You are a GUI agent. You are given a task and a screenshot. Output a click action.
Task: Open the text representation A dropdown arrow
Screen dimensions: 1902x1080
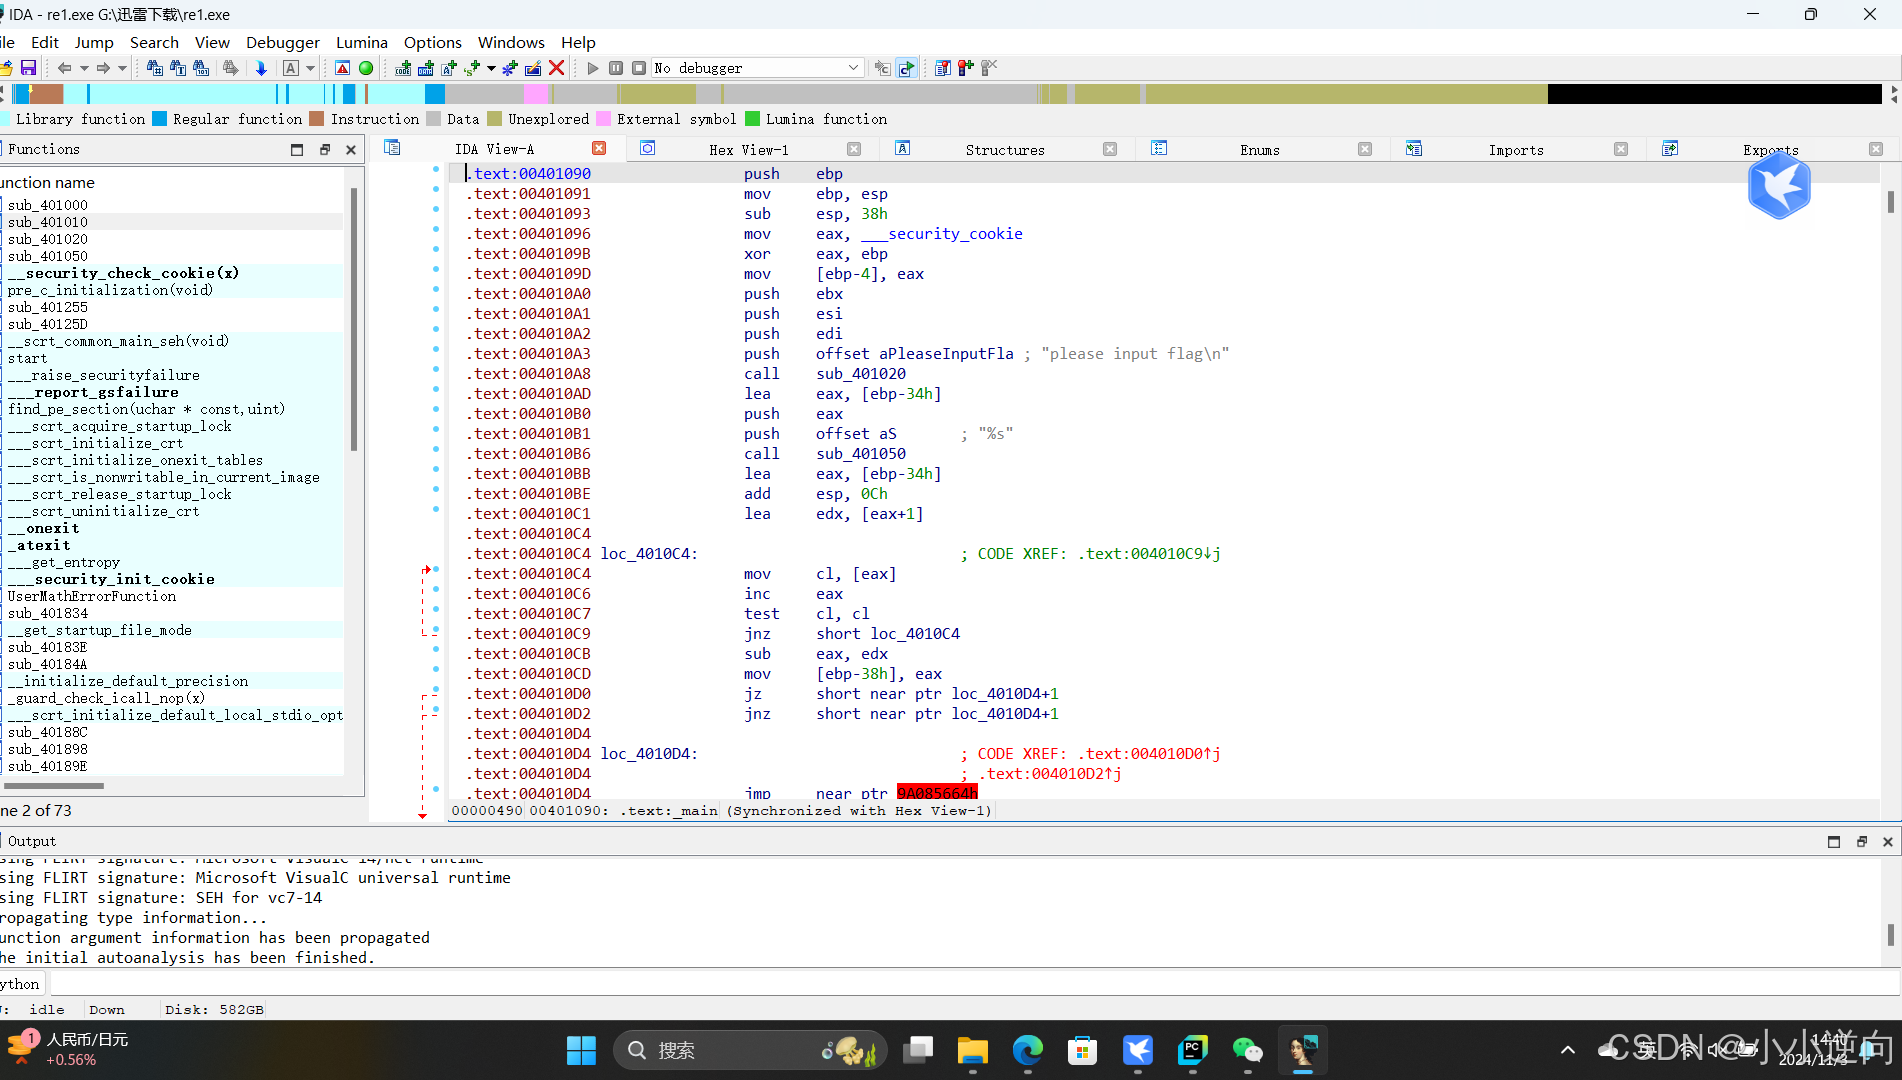coord(309,68)
